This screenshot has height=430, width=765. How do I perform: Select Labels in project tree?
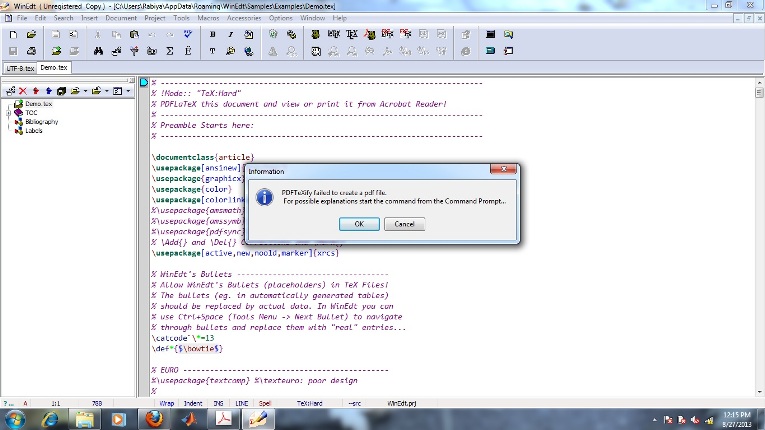point(34,131)
